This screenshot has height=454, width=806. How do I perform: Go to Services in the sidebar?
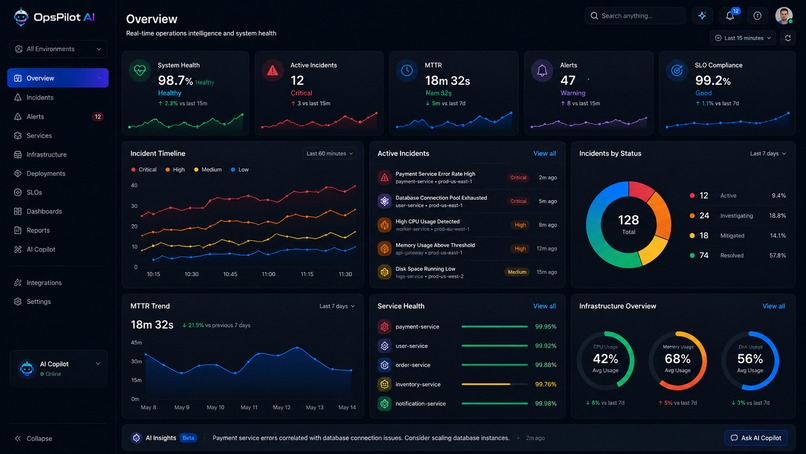click(58, 136)
